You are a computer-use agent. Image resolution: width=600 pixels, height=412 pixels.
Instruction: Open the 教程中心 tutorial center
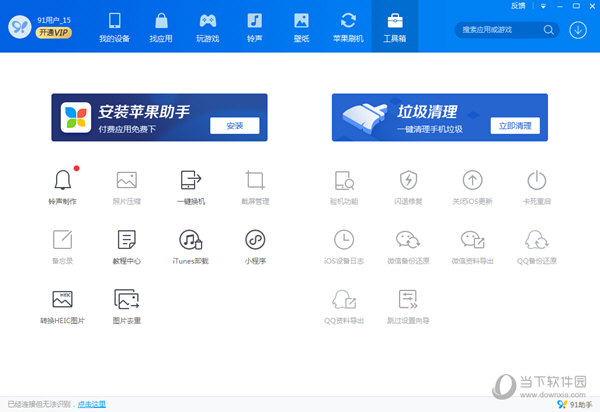tap(127, 246)
